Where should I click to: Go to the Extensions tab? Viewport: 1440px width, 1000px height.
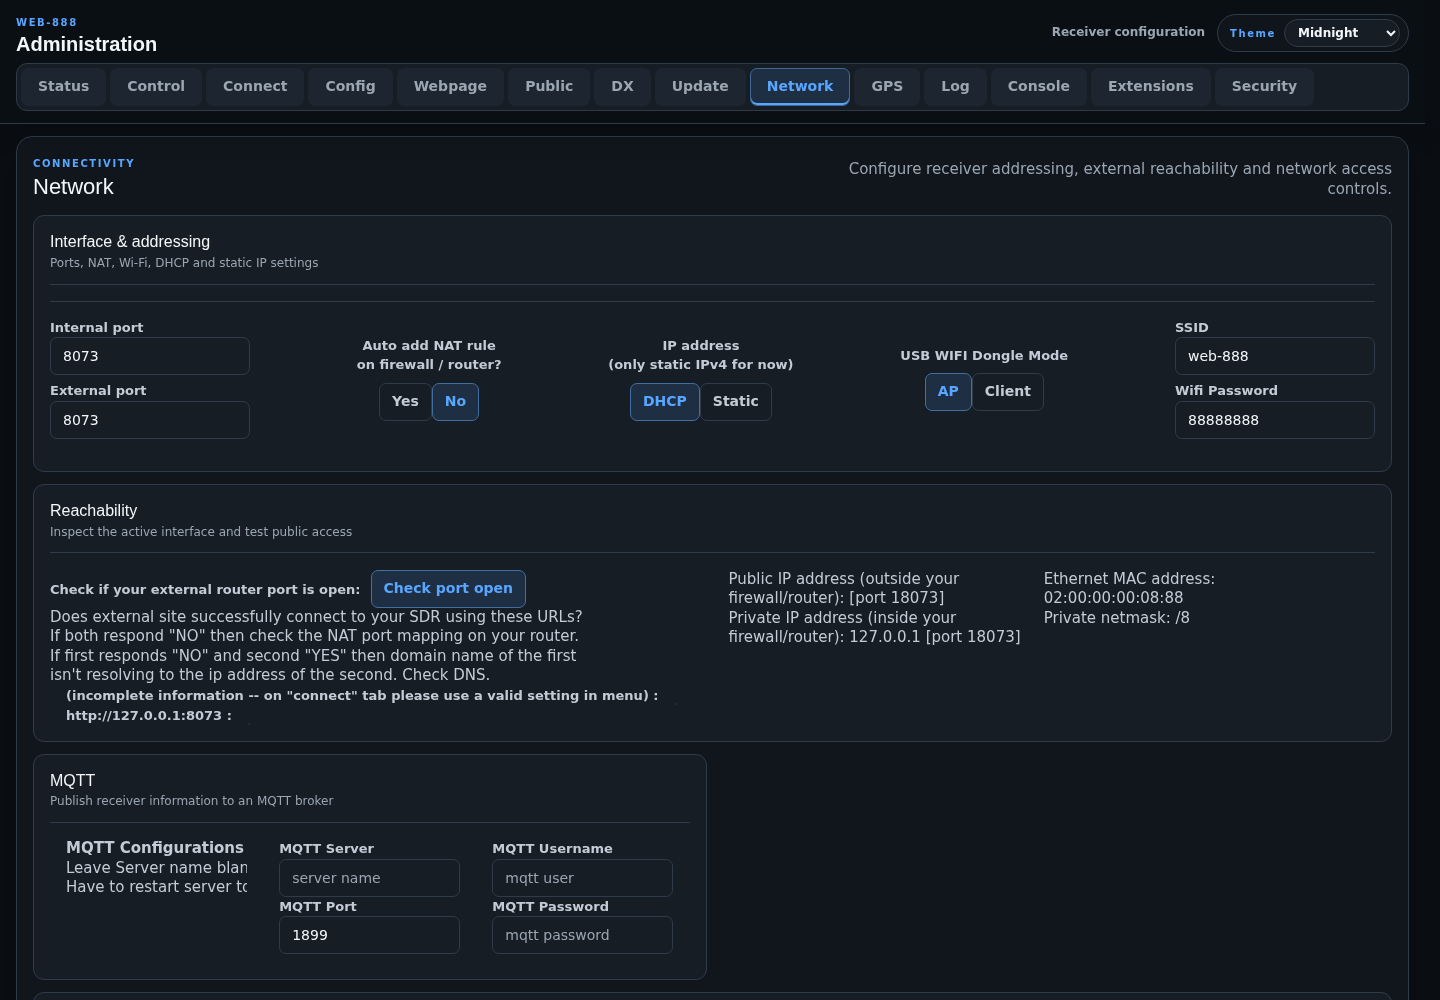click(1150, 86)
